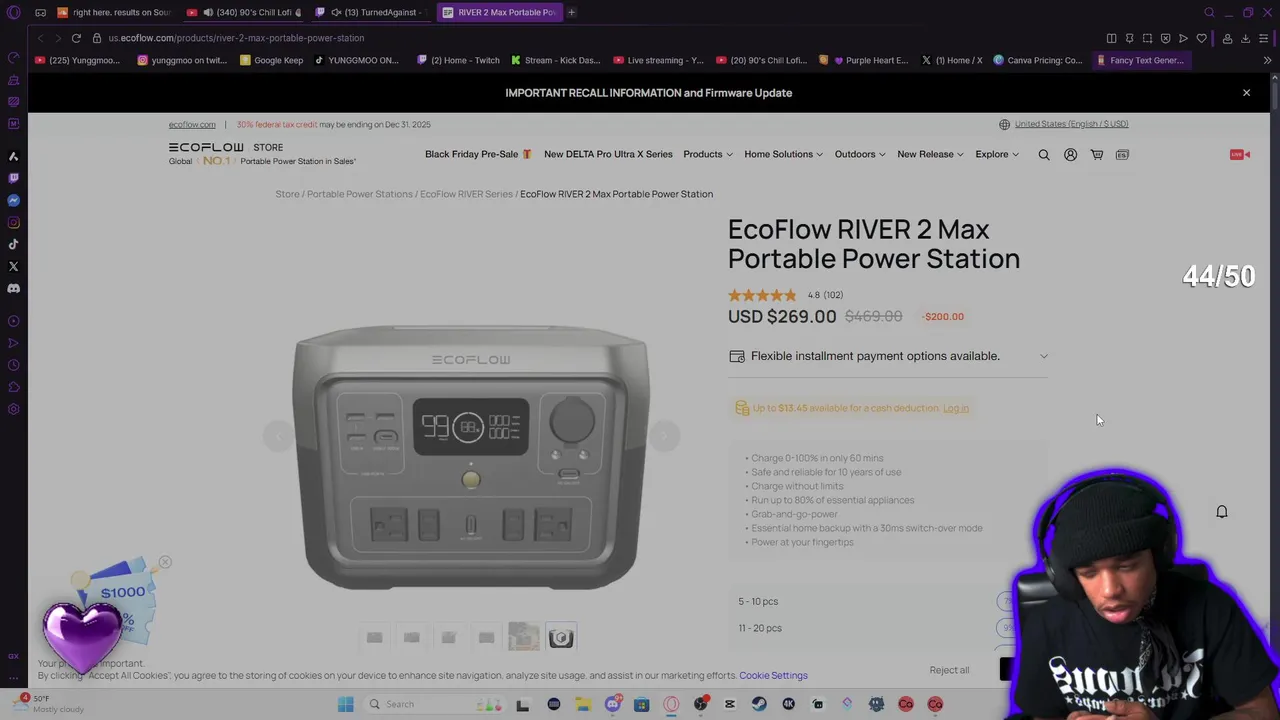Viewport: 1280px width, 720px height.
Task: Select the last product thumbnail image
Action: pyautogui.click(x=561, y=637)
